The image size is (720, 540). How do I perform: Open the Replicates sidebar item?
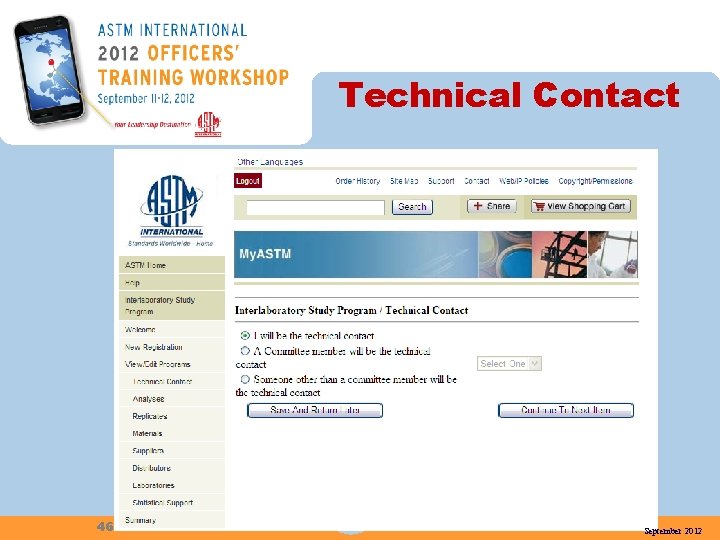click(x=172, y=416)
